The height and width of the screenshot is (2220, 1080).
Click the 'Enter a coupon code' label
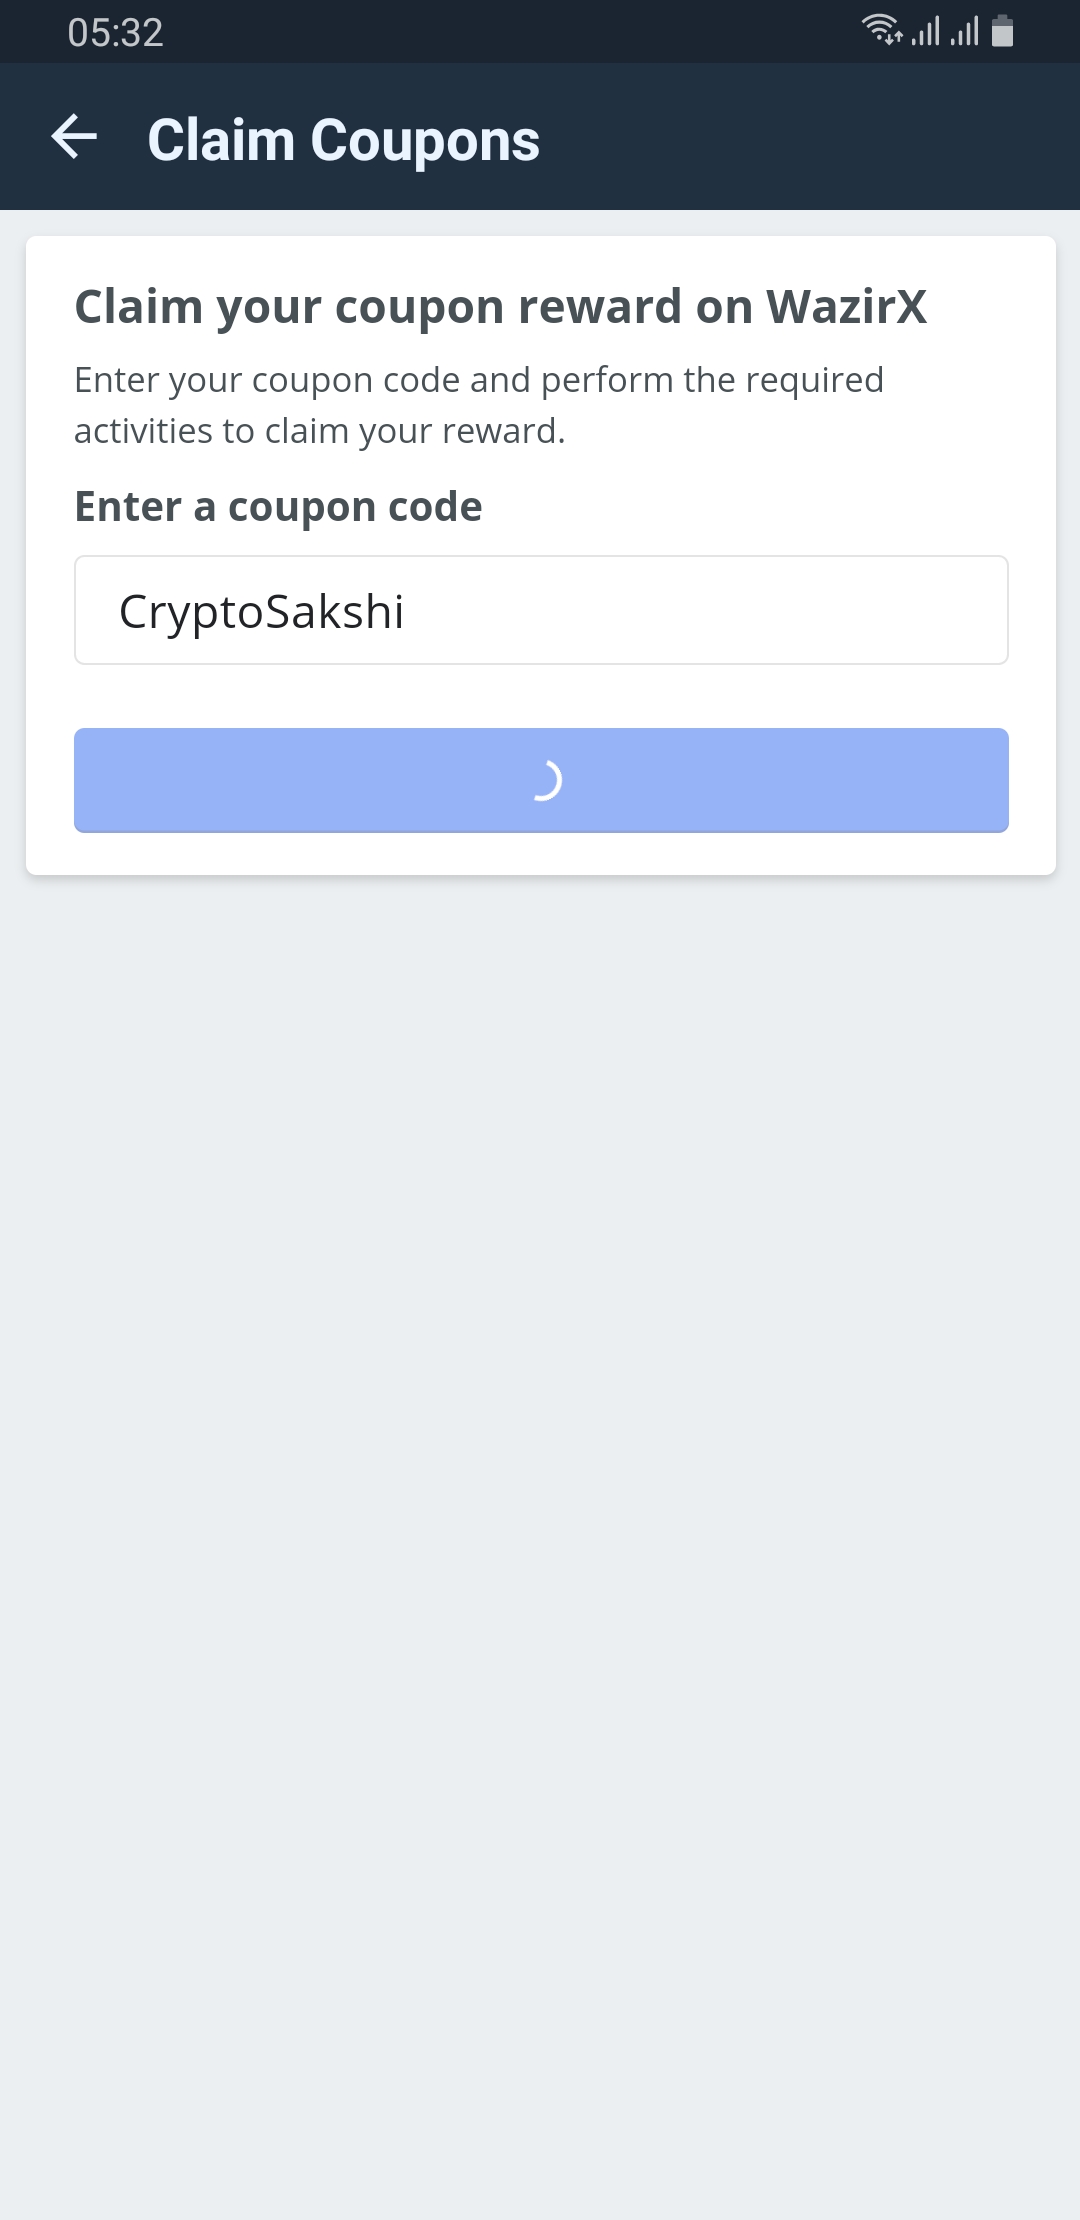tap(278, 507)
